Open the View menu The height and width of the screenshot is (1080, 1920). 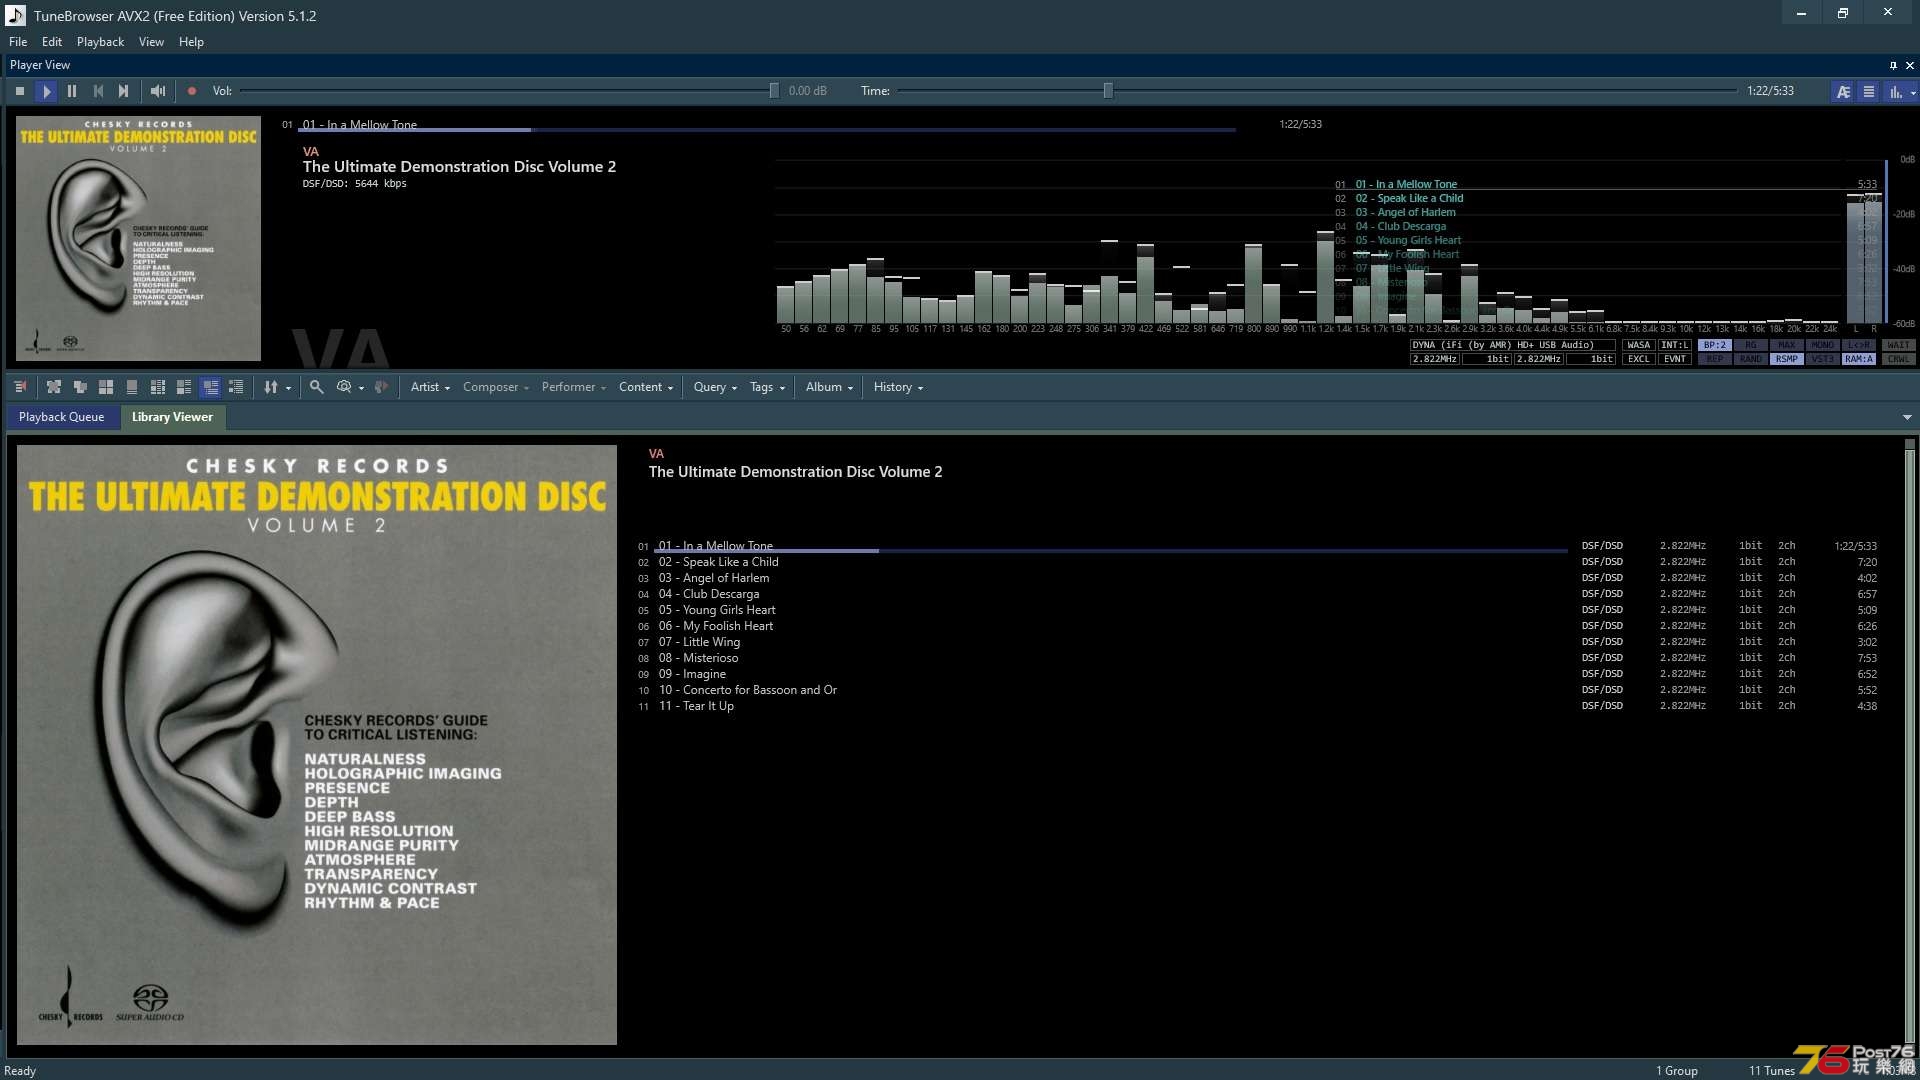coord(151,42)
